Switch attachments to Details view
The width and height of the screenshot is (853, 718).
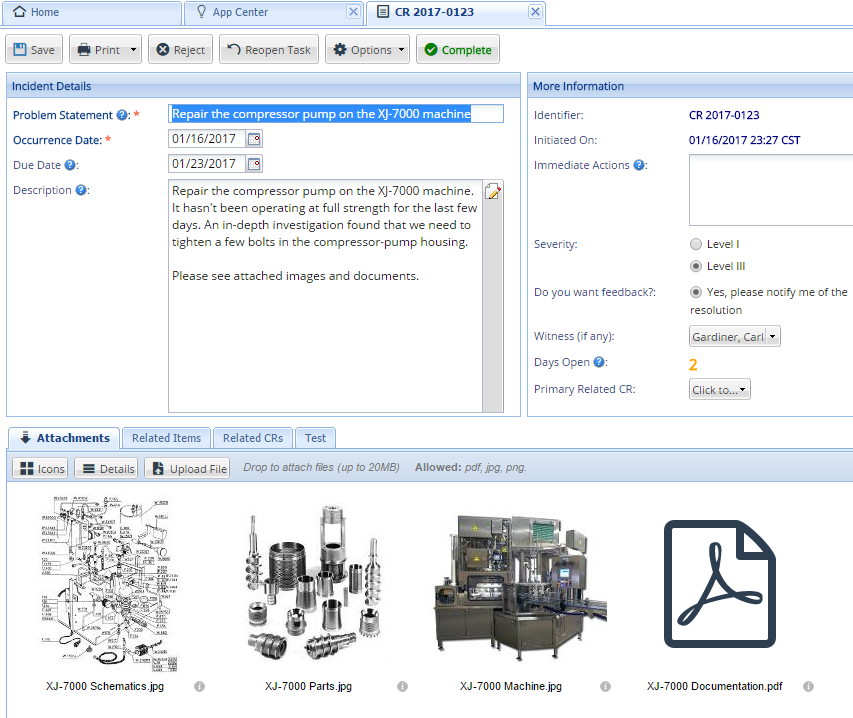click(107, 468)
